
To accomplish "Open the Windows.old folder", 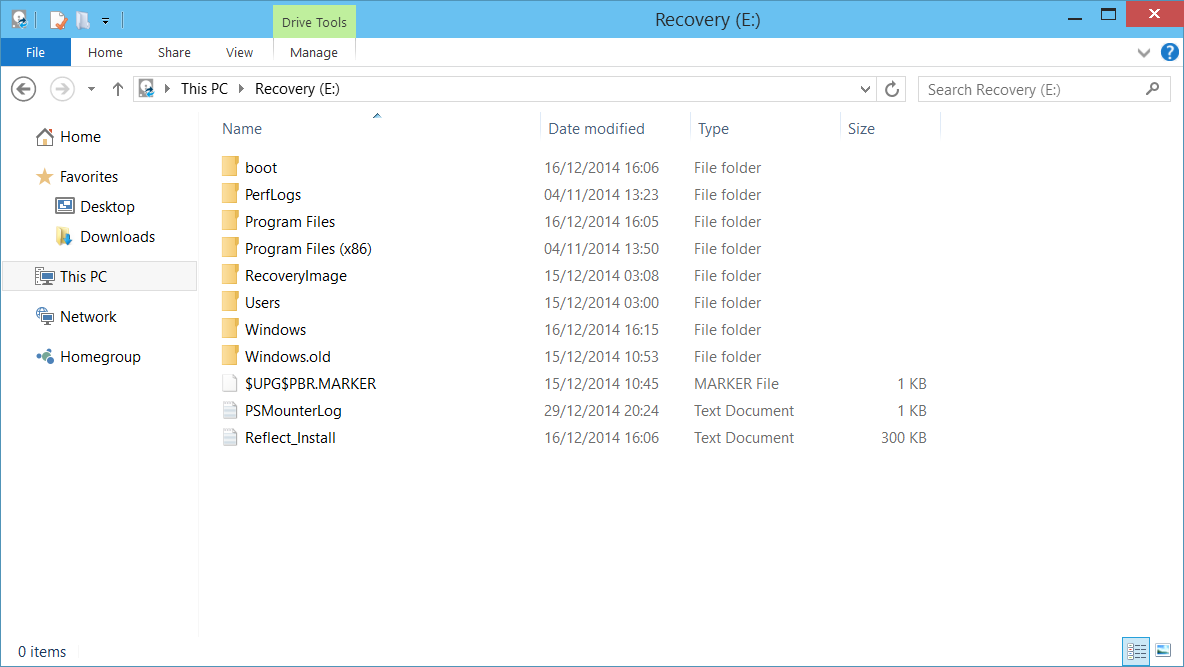I will coord(288,355).
